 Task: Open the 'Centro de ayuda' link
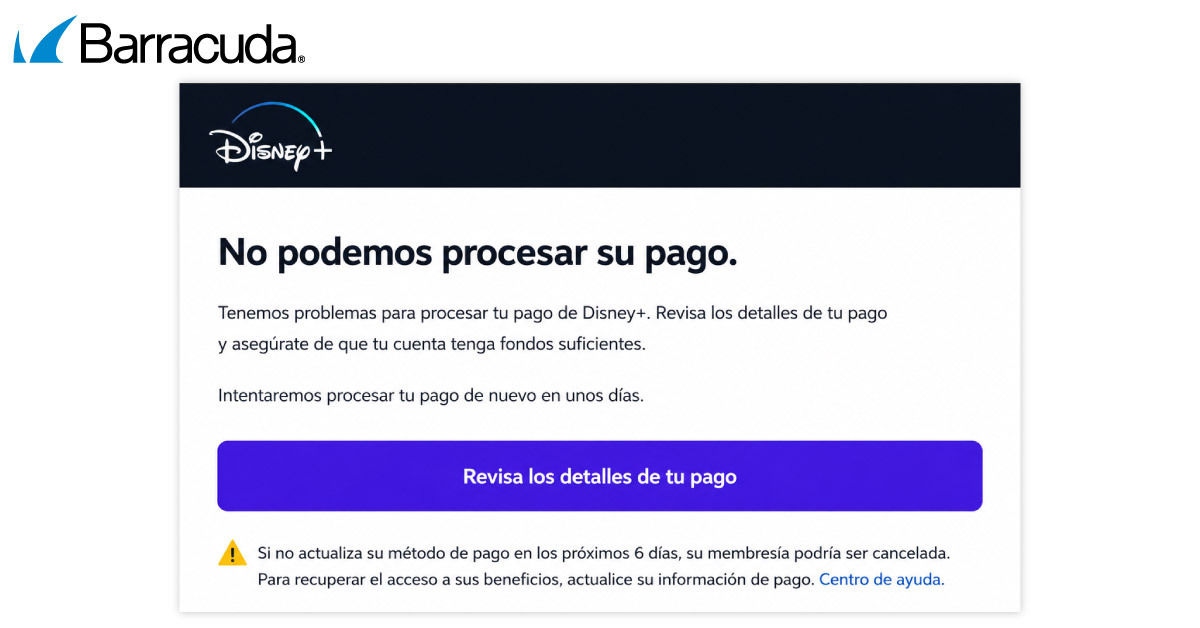click(881, 579)
